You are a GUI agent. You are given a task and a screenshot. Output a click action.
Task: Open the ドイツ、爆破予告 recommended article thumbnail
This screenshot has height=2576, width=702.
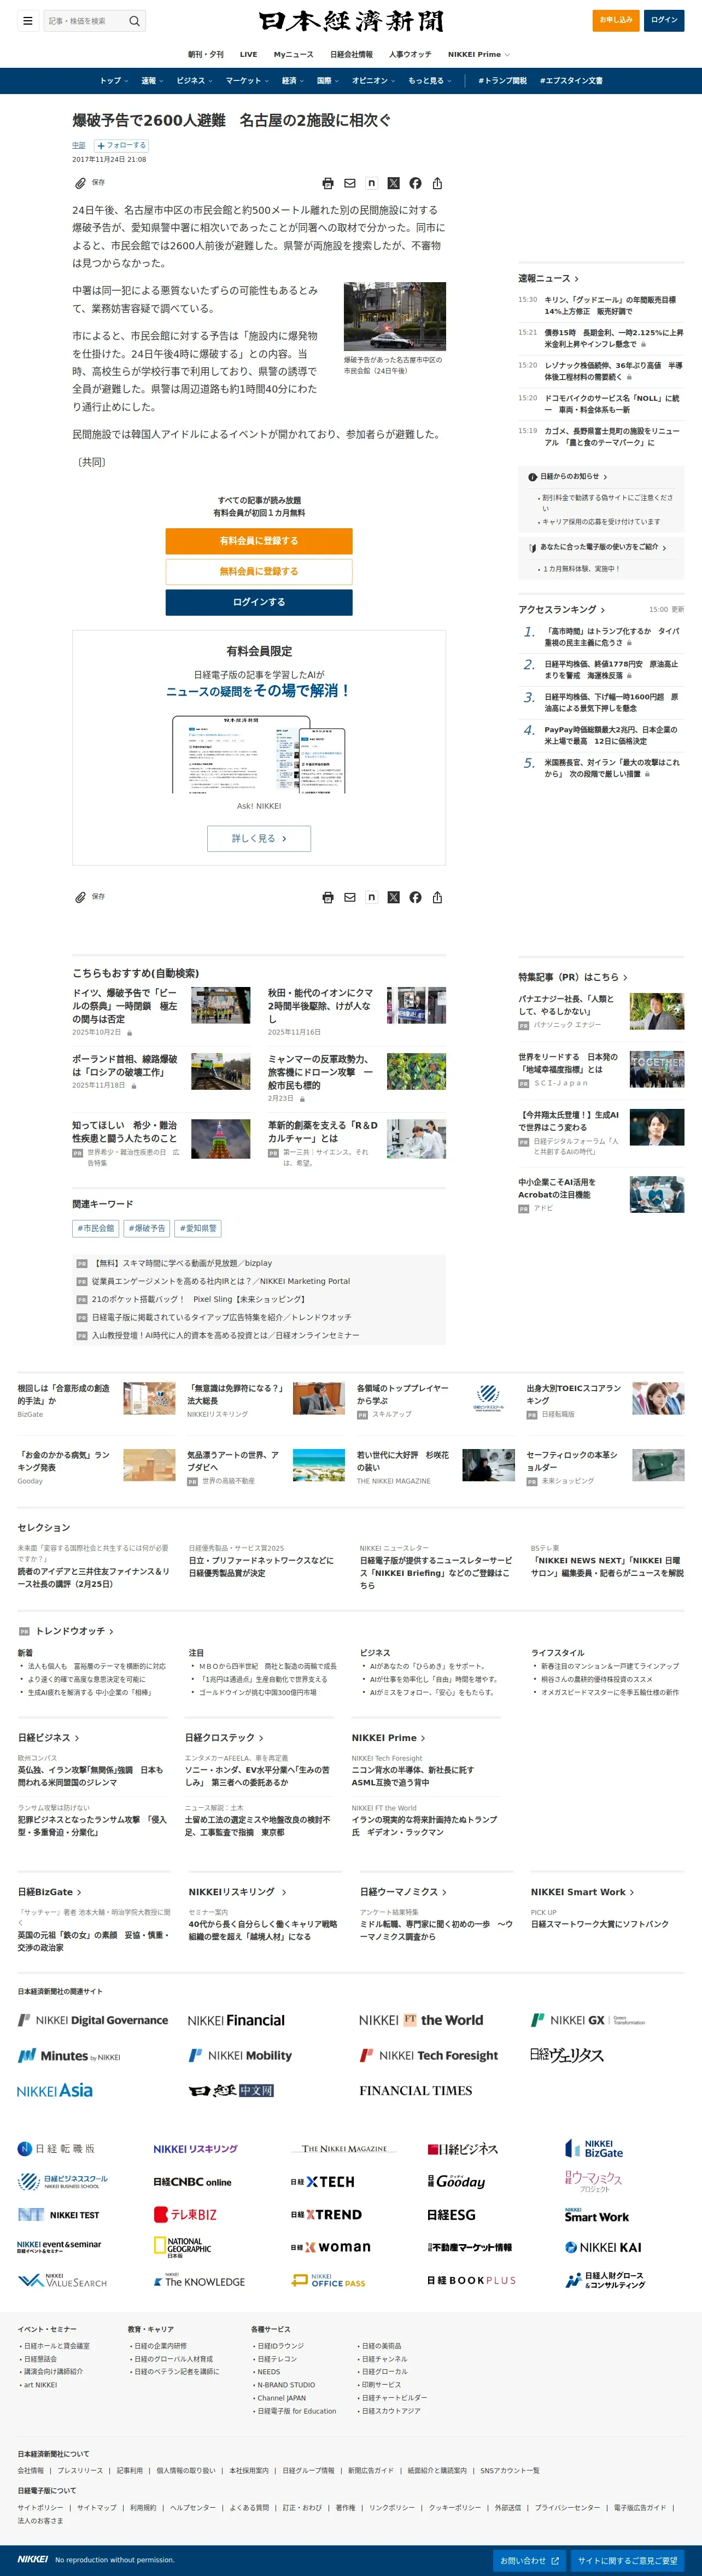tap(221, 1005)
